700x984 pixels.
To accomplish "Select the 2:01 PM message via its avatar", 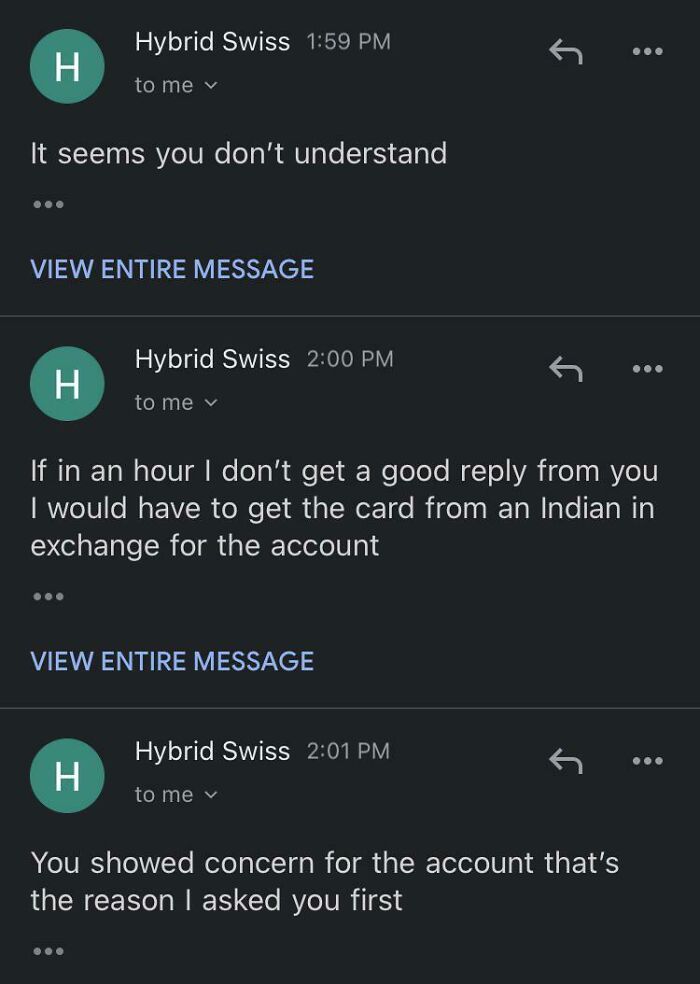I will point(67,775).
